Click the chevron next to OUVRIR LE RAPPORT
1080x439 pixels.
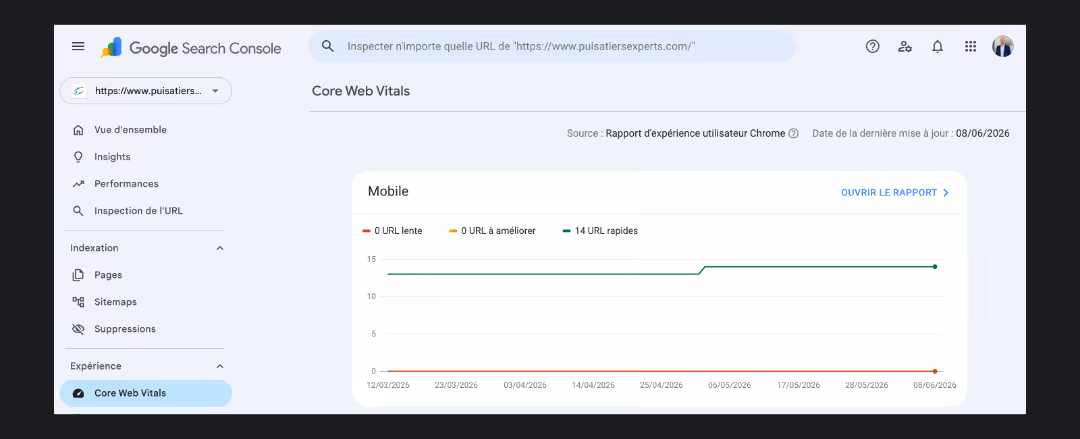(946, 193)
